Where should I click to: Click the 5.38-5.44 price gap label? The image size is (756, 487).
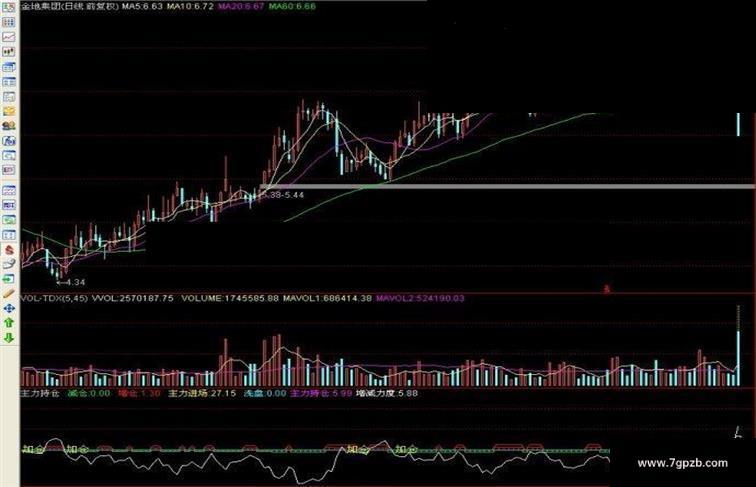point(282,195)
